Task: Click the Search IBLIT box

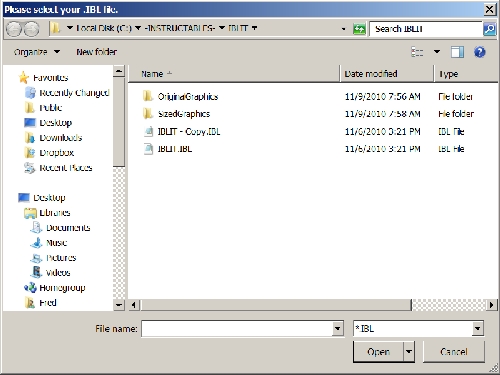Action: [426, 29]
